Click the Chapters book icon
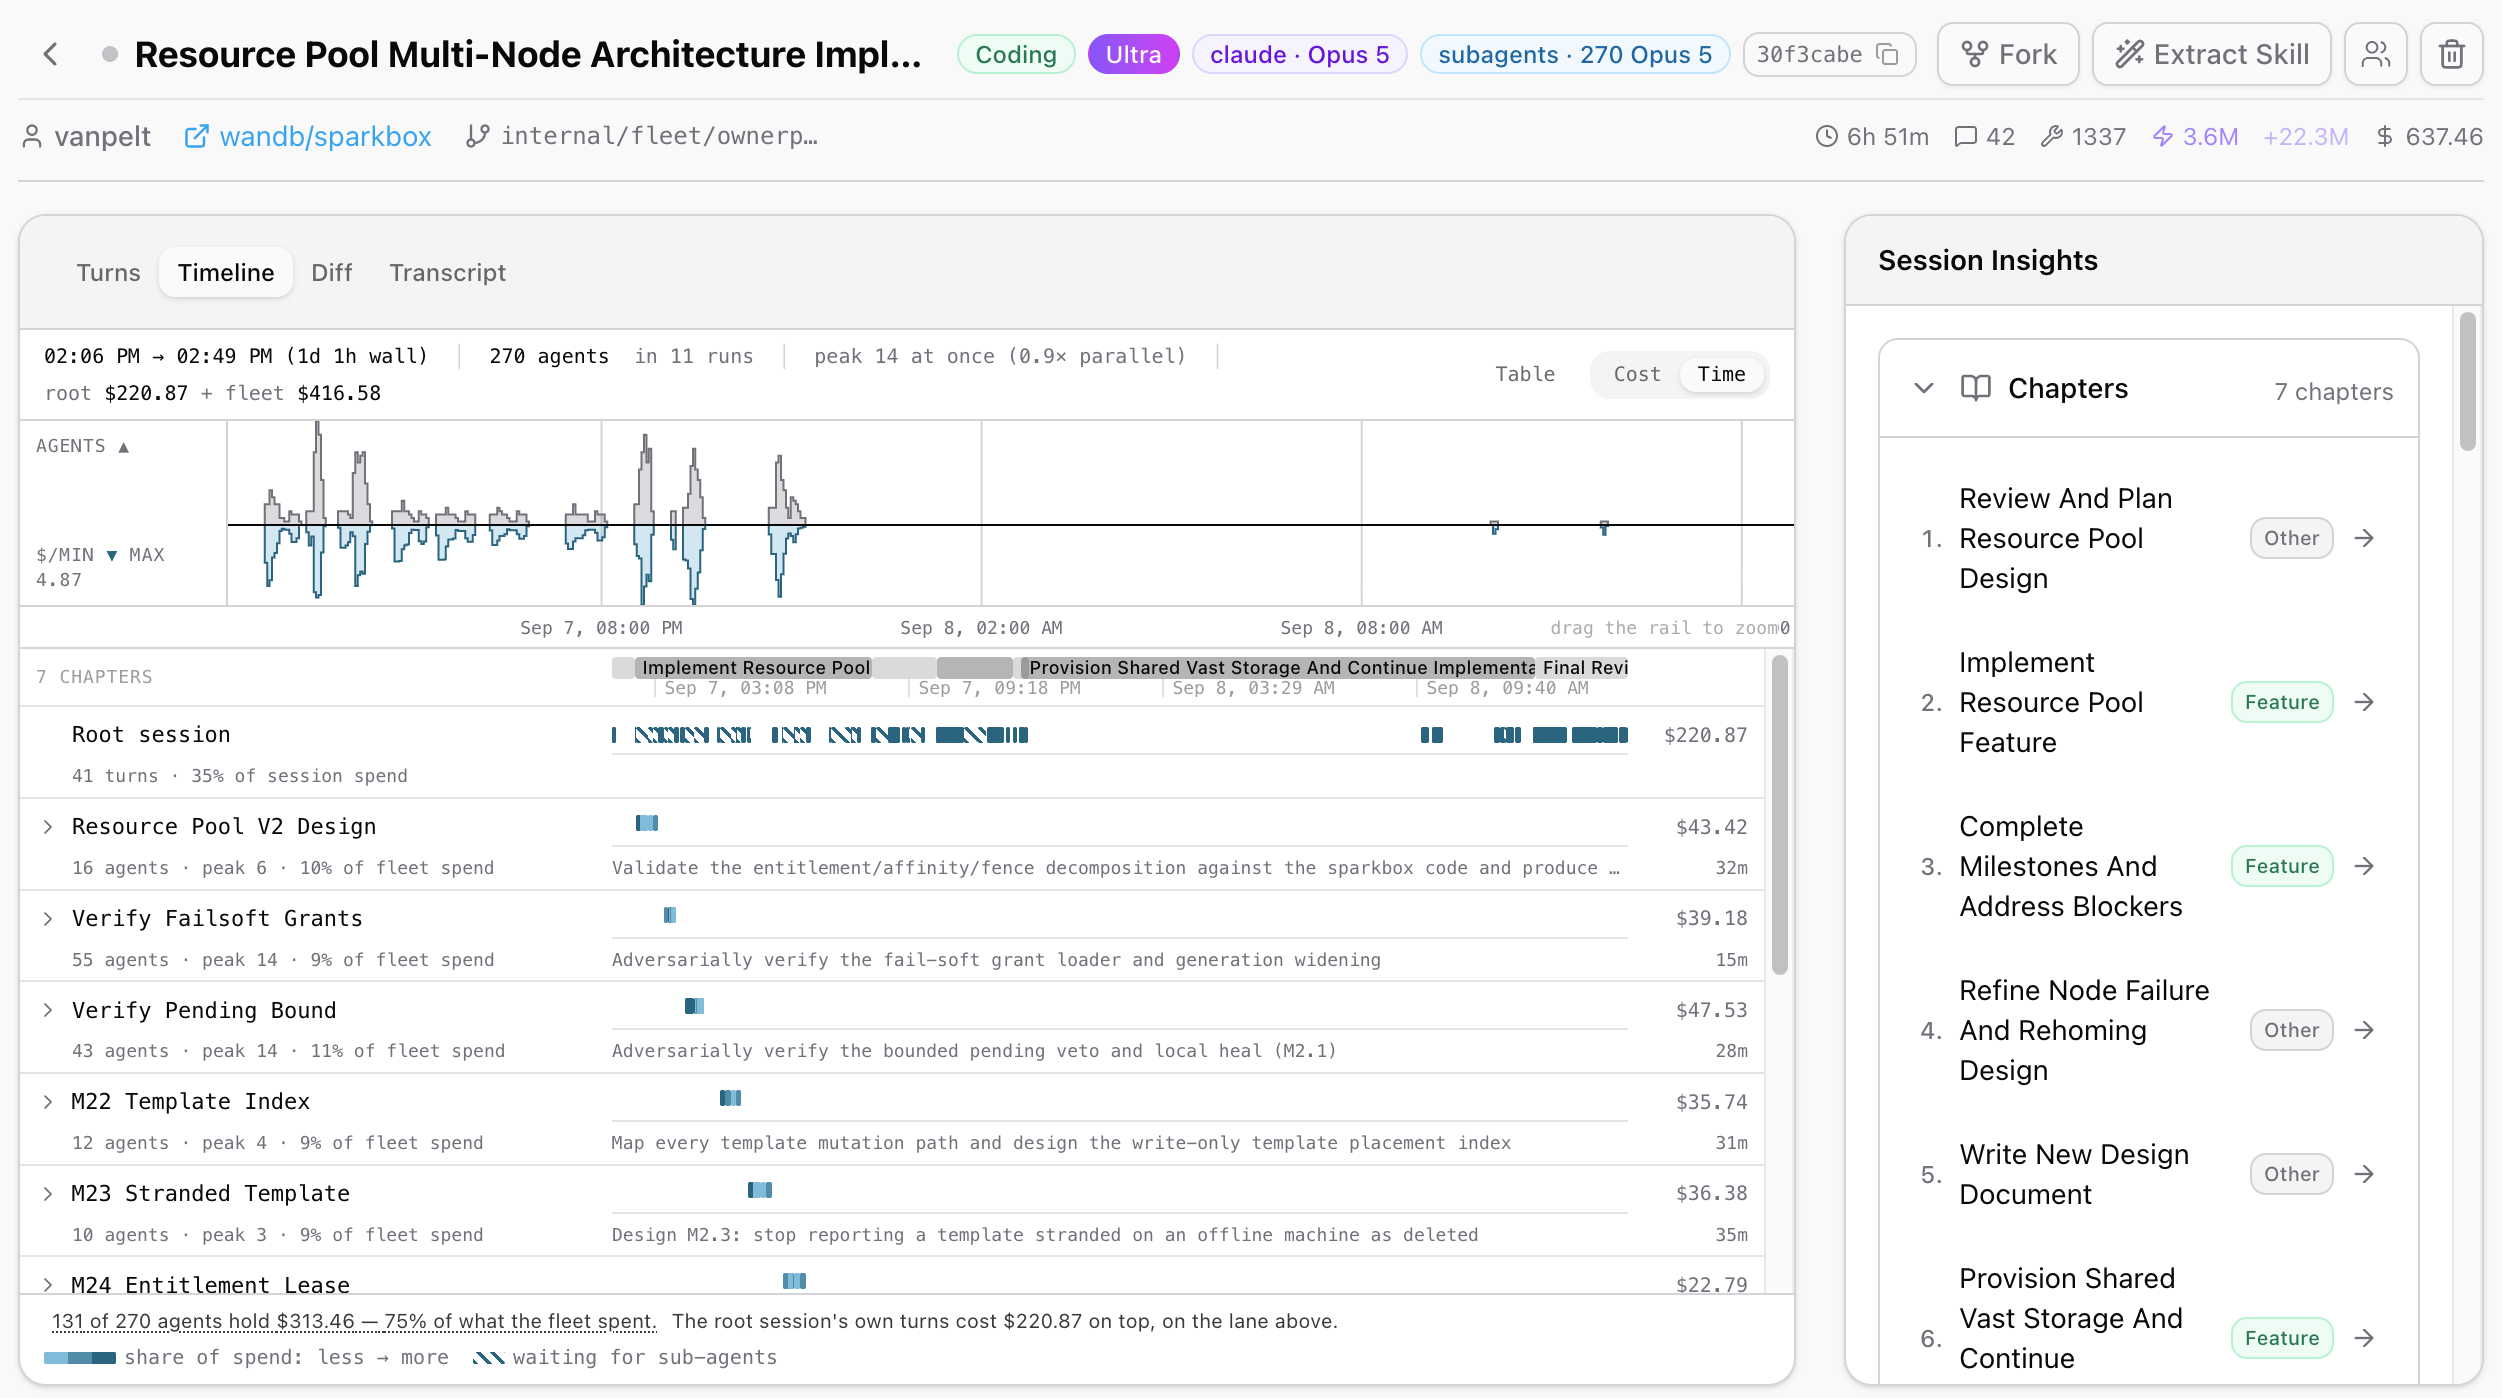 (x=1975, y=388)
